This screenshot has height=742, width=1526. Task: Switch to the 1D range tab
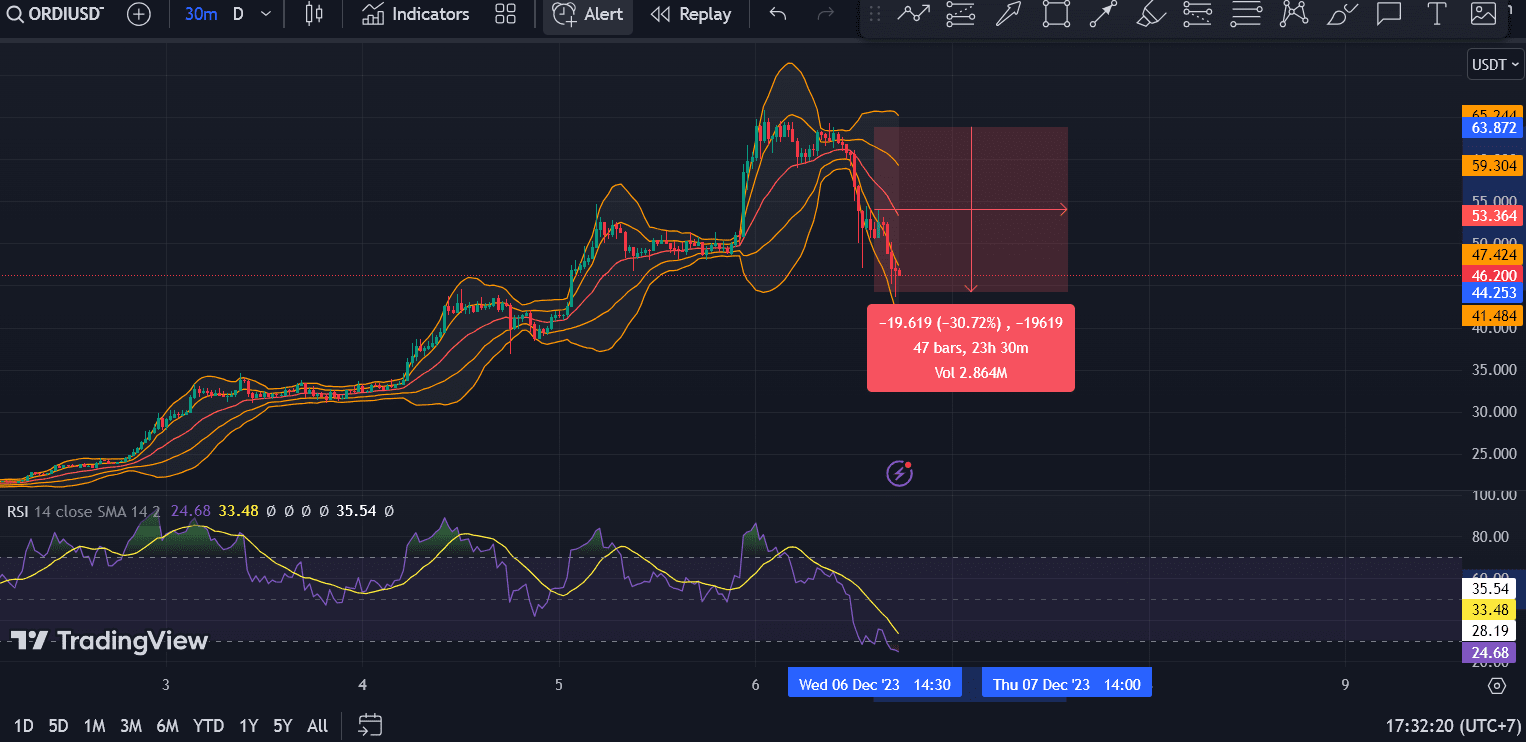tap(24, 725)
